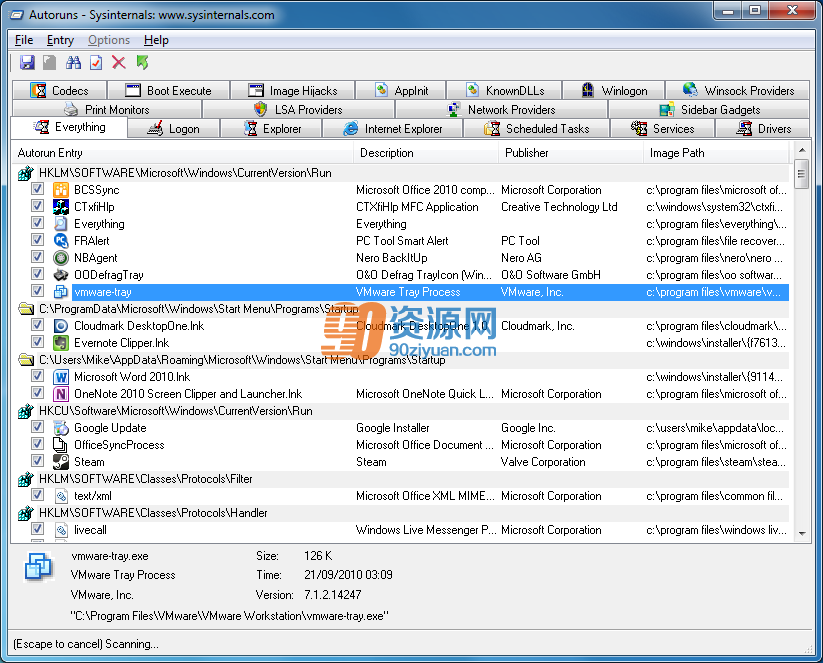This screenshot has width=823, height=663.
Task: Click the vertical scrollbar thumb
Action: 801,174
